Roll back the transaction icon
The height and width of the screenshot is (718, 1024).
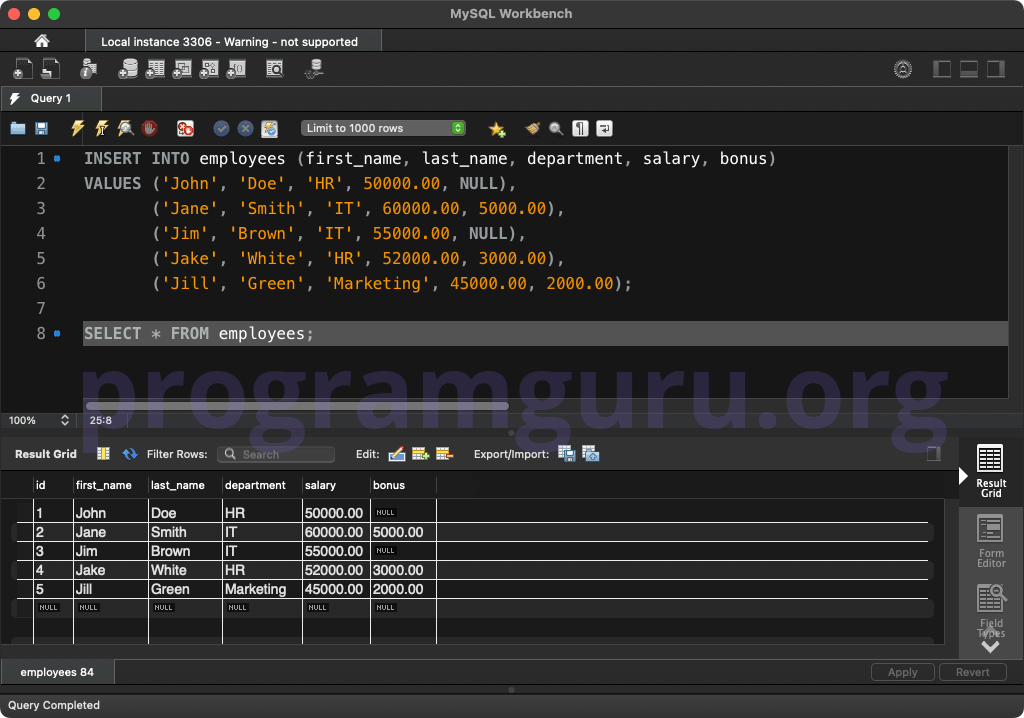point(246,128)
